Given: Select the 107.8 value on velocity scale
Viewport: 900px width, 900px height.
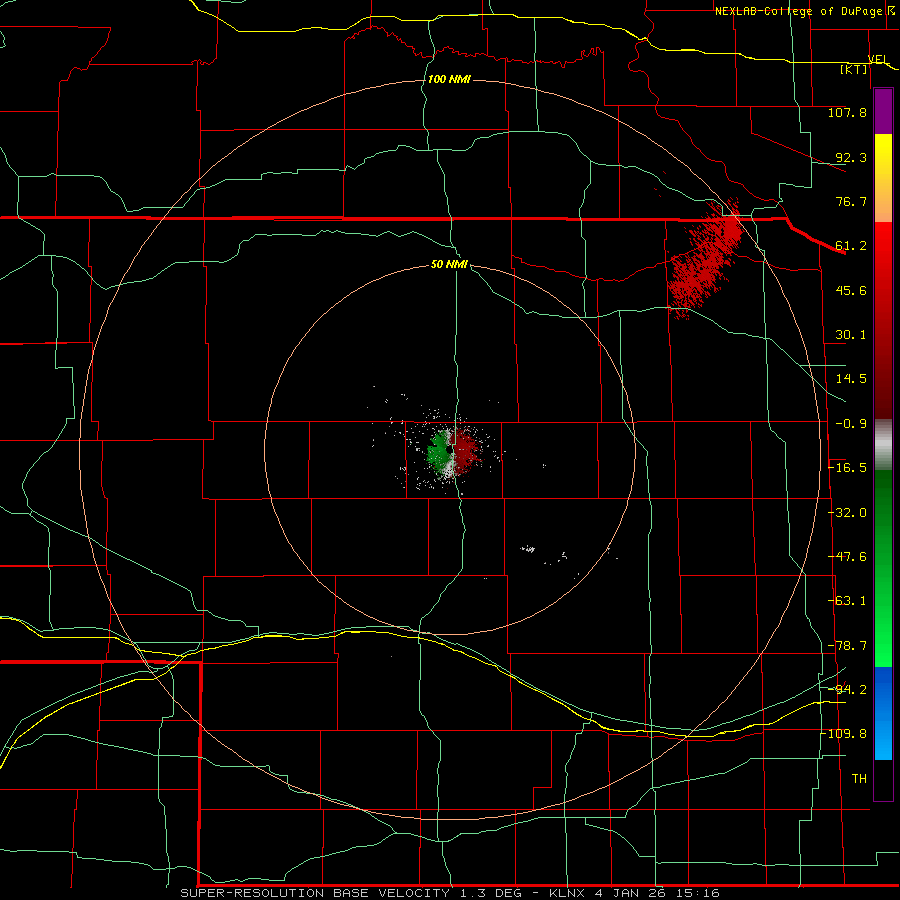Looking at the screenshot, I should click(847, 112).
